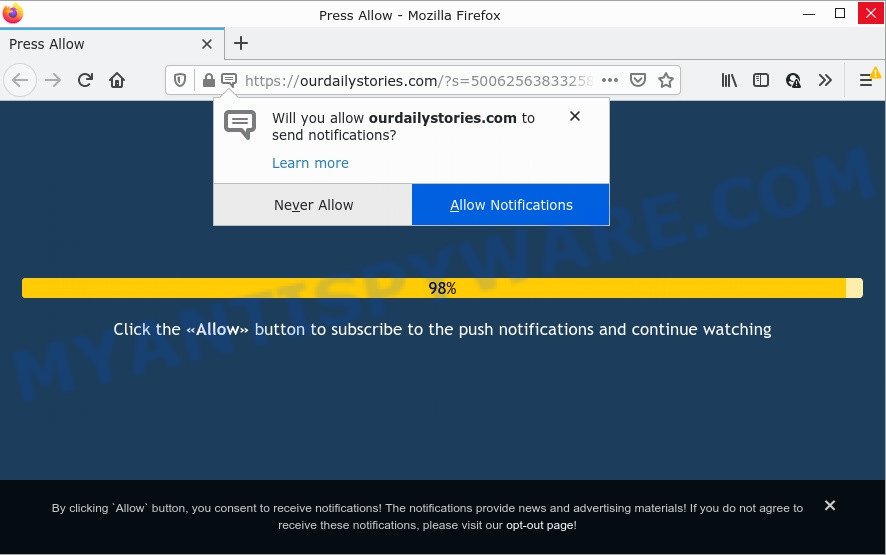Viewport: 886px width, 555px height.
Task: Minimize the Firefox window
Action: [x=809, y=14]
